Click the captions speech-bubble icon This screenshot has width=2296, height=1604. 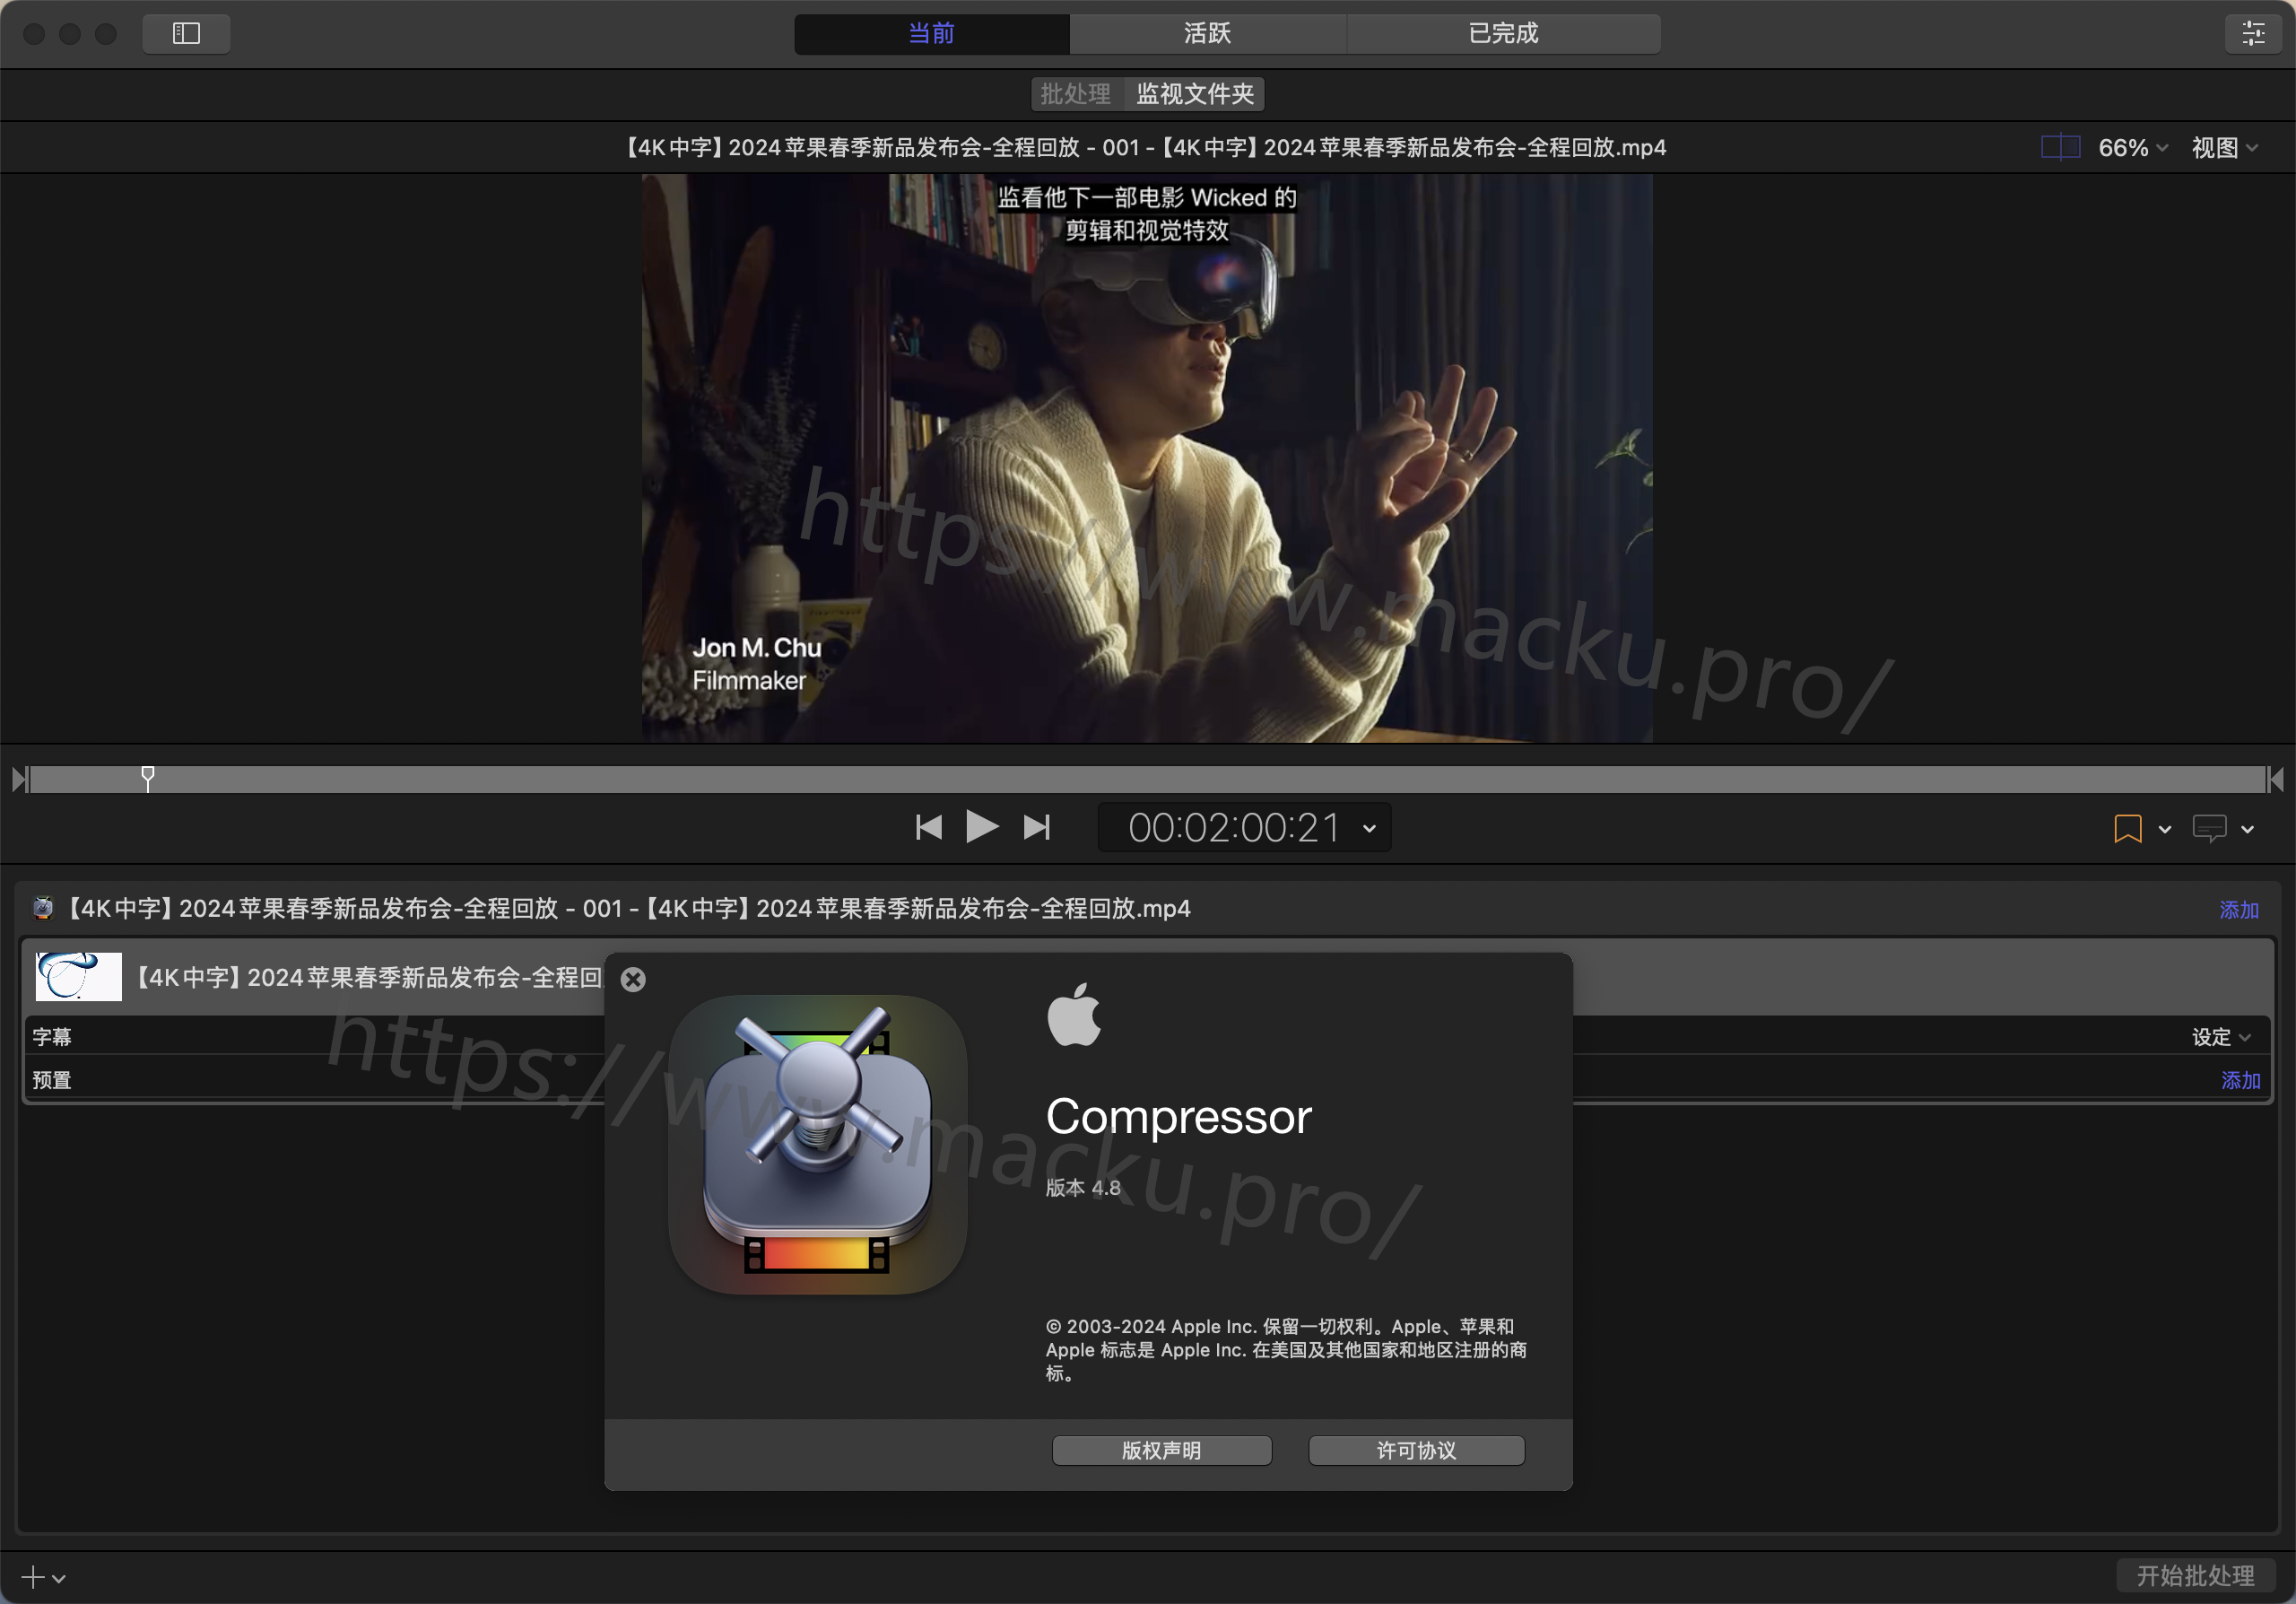click(x=2209, y=828)
